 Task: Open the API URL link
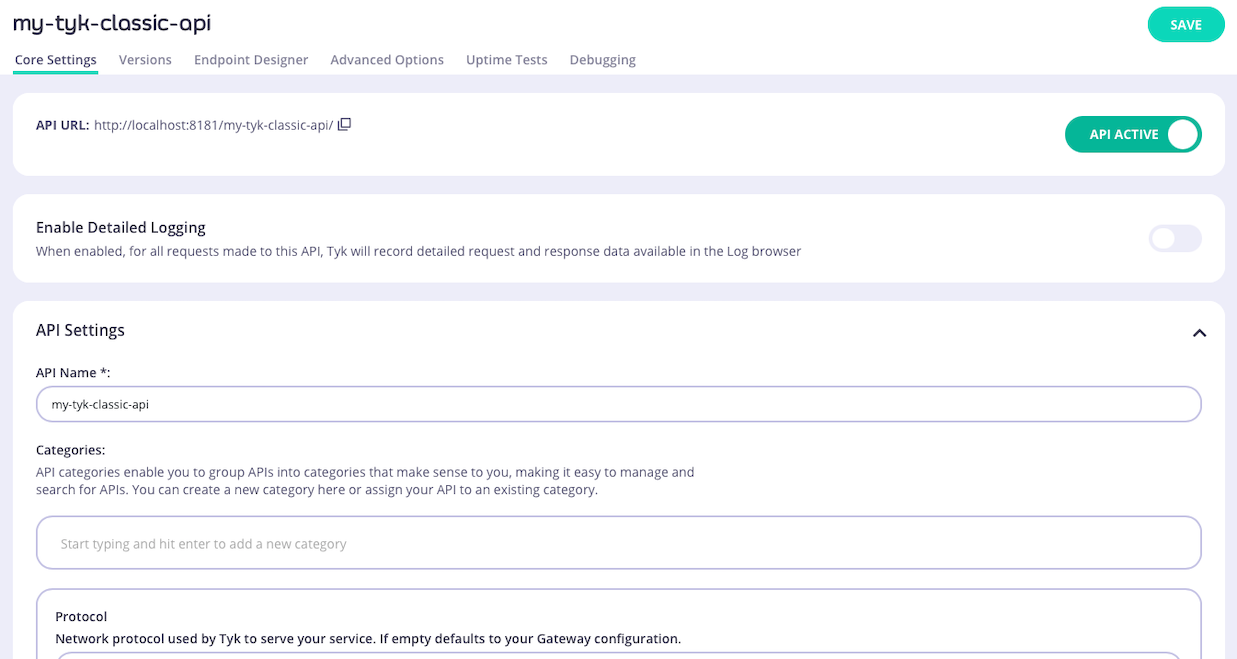point(217,124)
